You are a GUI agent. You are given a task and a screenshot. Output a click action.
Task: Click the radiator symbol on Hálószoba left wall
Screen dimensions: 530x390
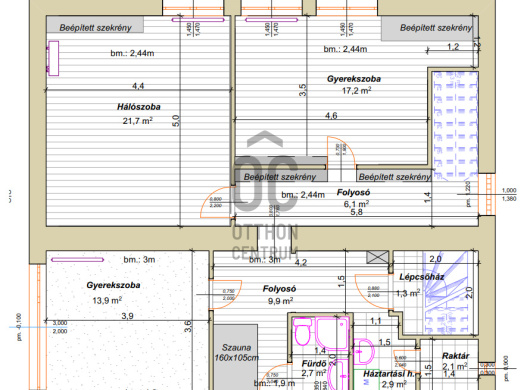(x=53, y=58)
